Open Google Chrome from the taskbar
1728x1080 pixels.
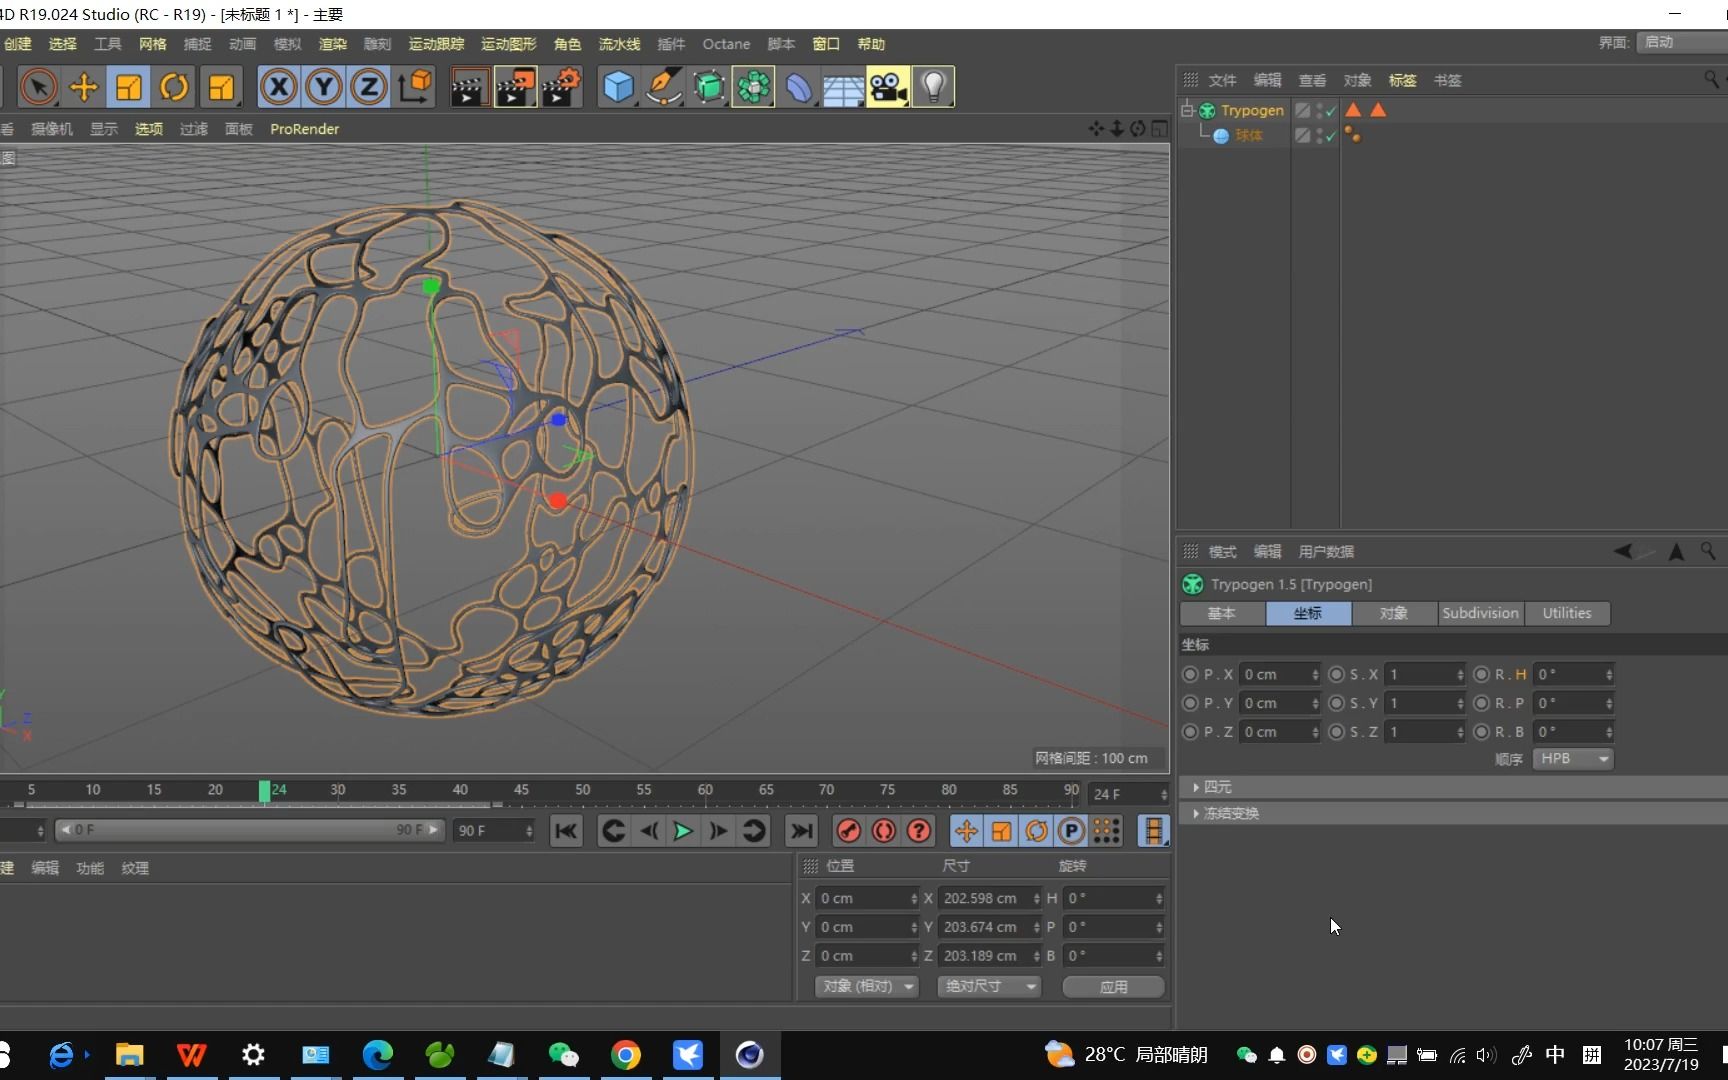tap(625, 1055)
